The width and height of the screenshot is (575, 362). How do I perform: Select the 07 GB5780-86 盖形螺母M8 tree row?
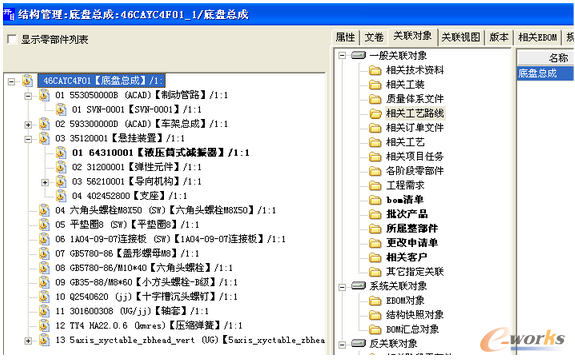click(x=127, y=253)
